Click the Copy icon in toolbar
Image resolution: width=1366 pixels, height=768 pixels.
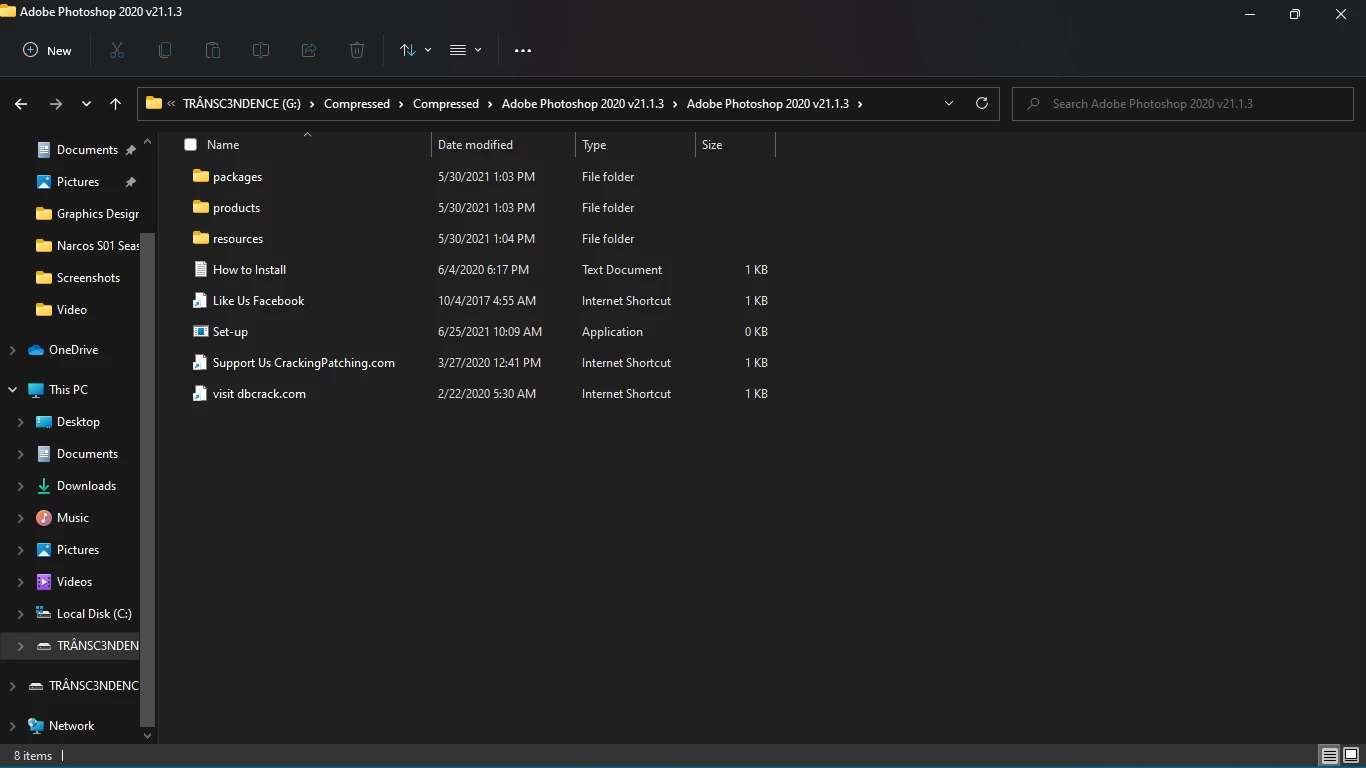coord(165,50)
